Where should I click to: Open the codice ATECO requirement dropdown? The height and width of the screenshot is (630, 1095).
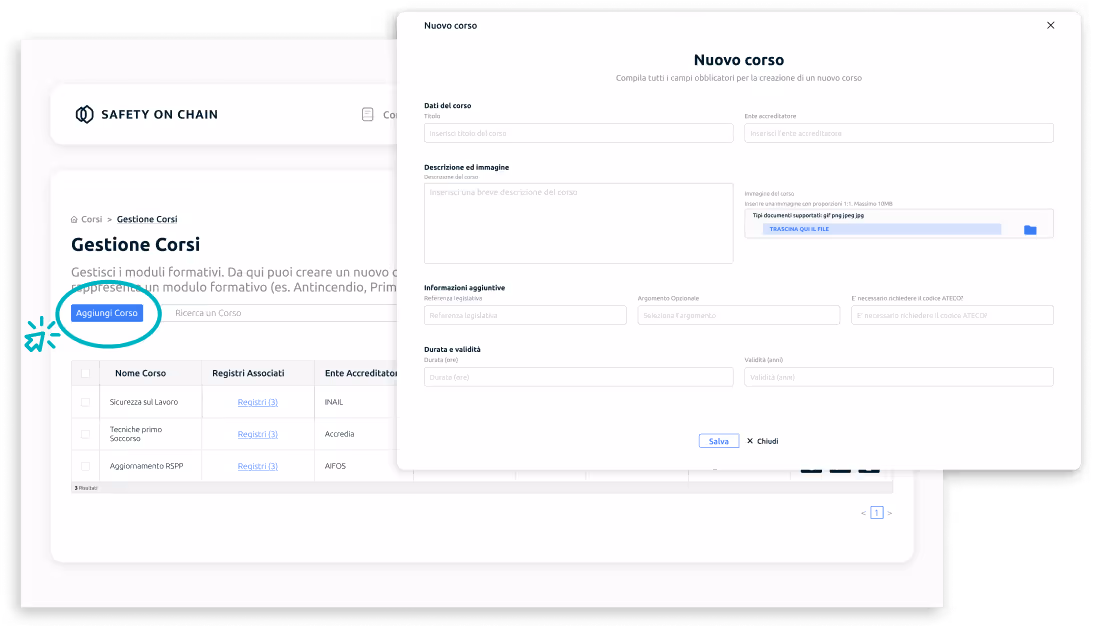point(952,315)
